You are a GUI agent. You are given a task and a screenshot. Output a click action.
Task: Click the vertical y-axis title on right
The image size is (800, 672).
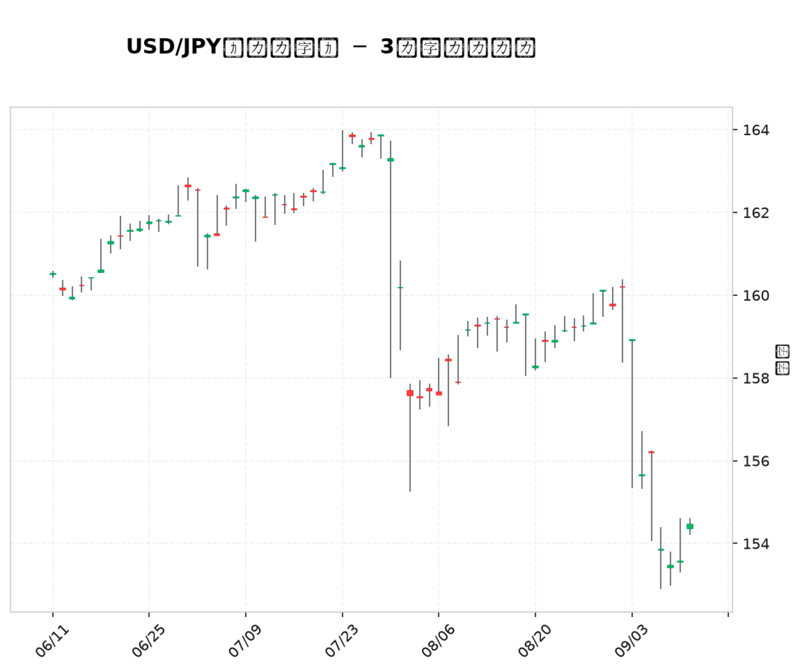pos(782,360)
